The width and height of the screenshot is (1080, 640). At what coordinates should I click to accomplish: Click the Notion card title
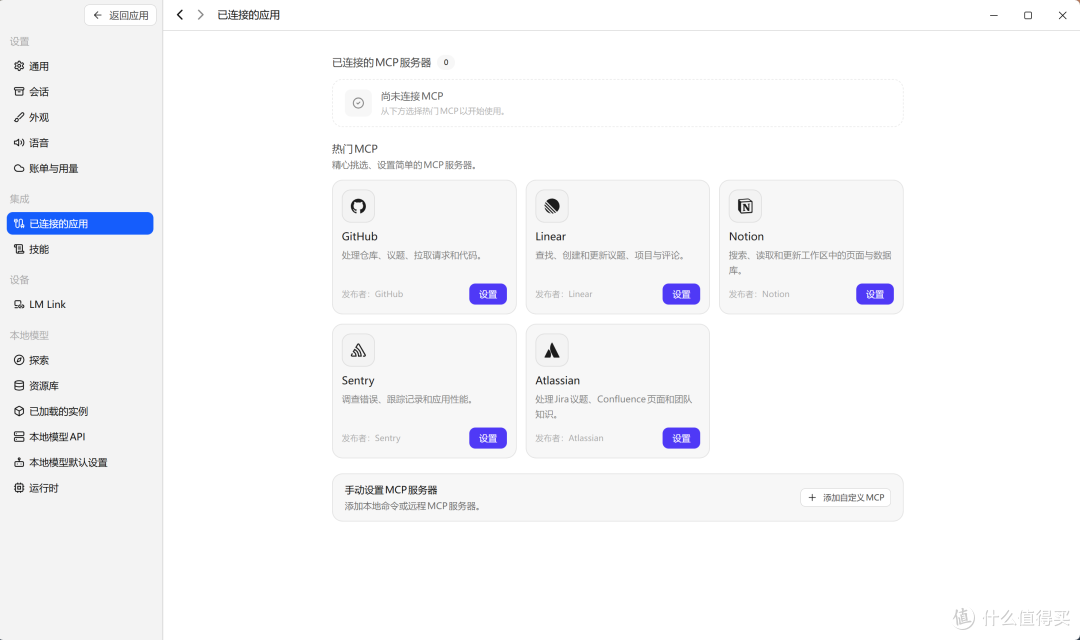point(746,236)
